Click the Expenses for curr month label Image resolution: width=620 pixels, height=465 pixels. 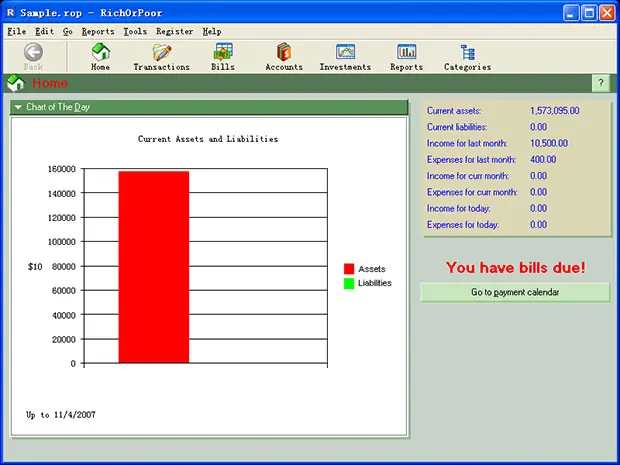click(472, 192)
